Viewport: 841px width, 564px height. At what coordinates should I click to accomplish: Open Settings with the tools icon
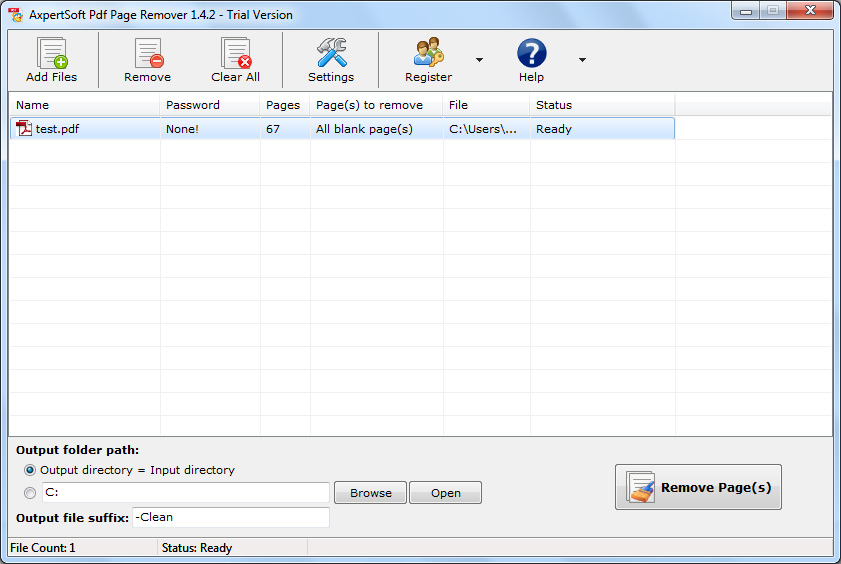[x=331, y=53]
